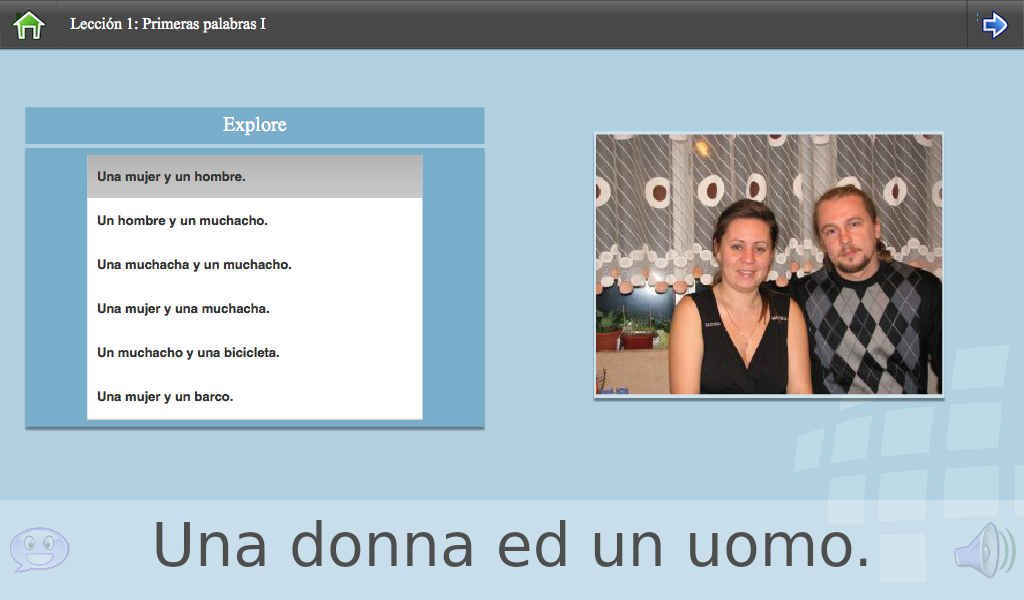This screenshot has height=600, width=1024.
Task: Select the phrase "Una mujer y un hombre."
Action: (x=255, y=176)
